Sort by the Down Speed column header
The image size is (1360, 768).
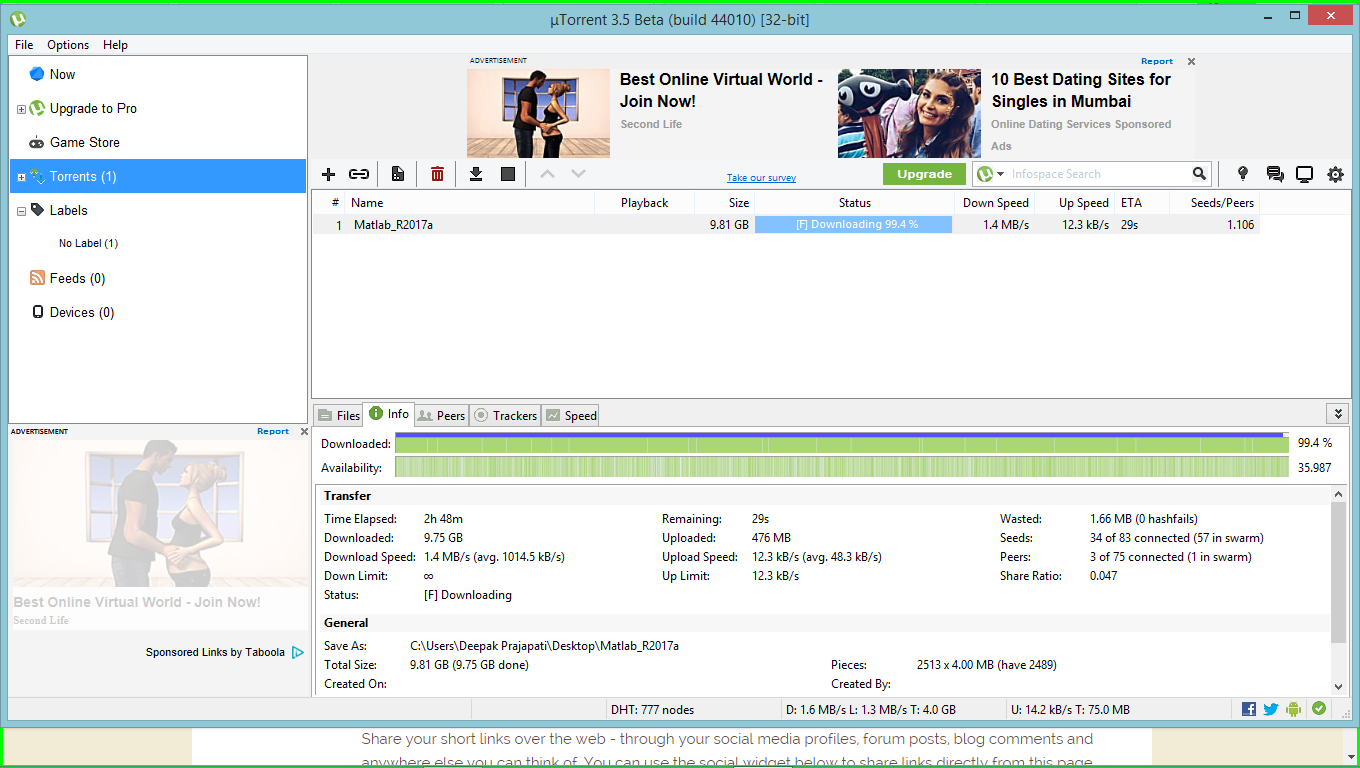coord(994,203)
